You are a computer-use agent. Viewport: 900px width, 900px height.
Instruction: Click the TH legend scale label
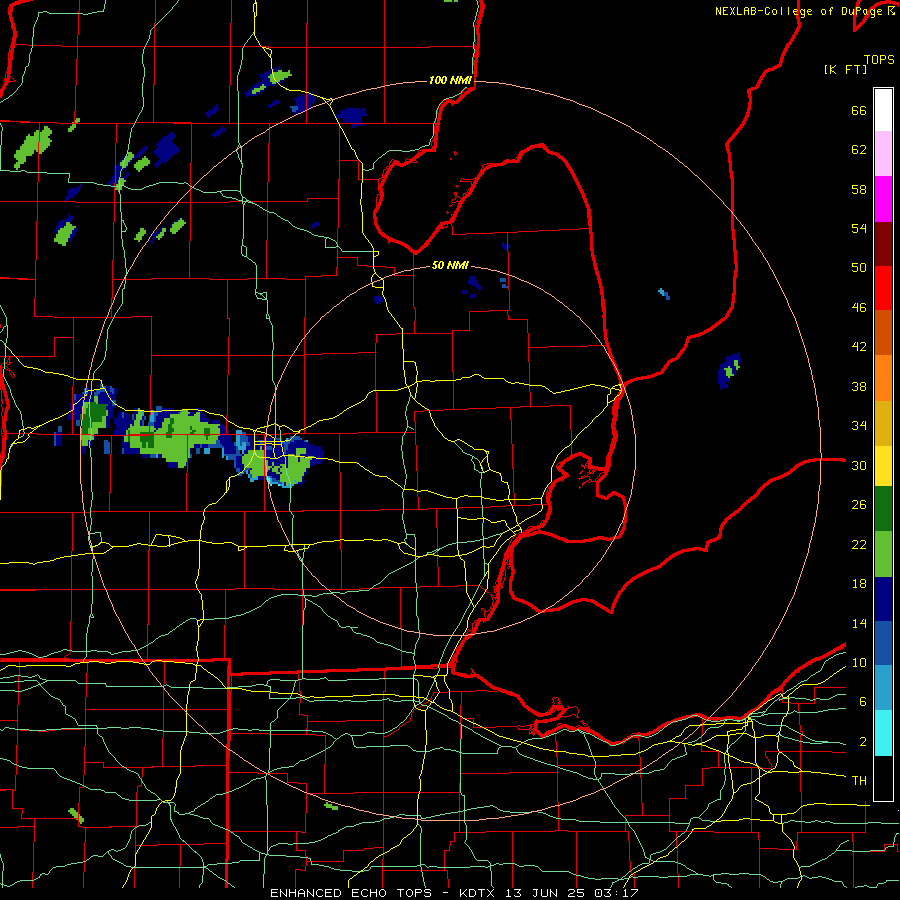(x=859, y=780)
